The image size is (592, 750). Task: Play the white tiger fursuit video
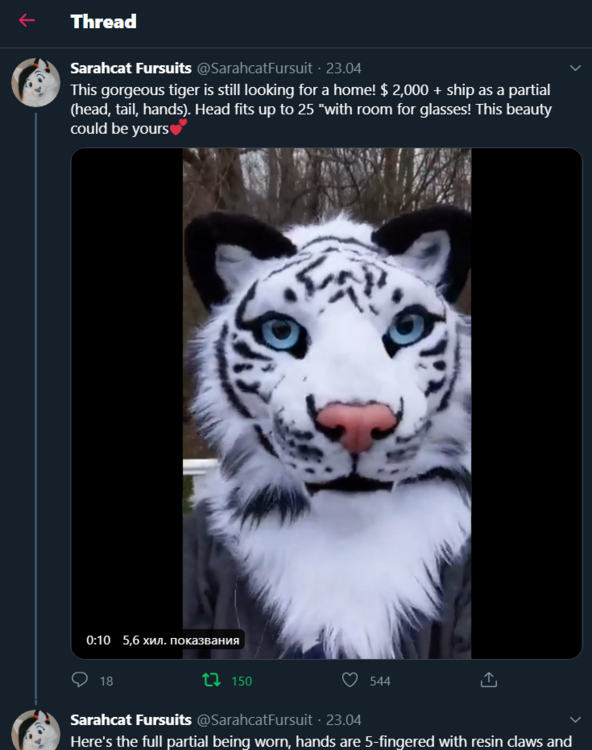point(327,403)
